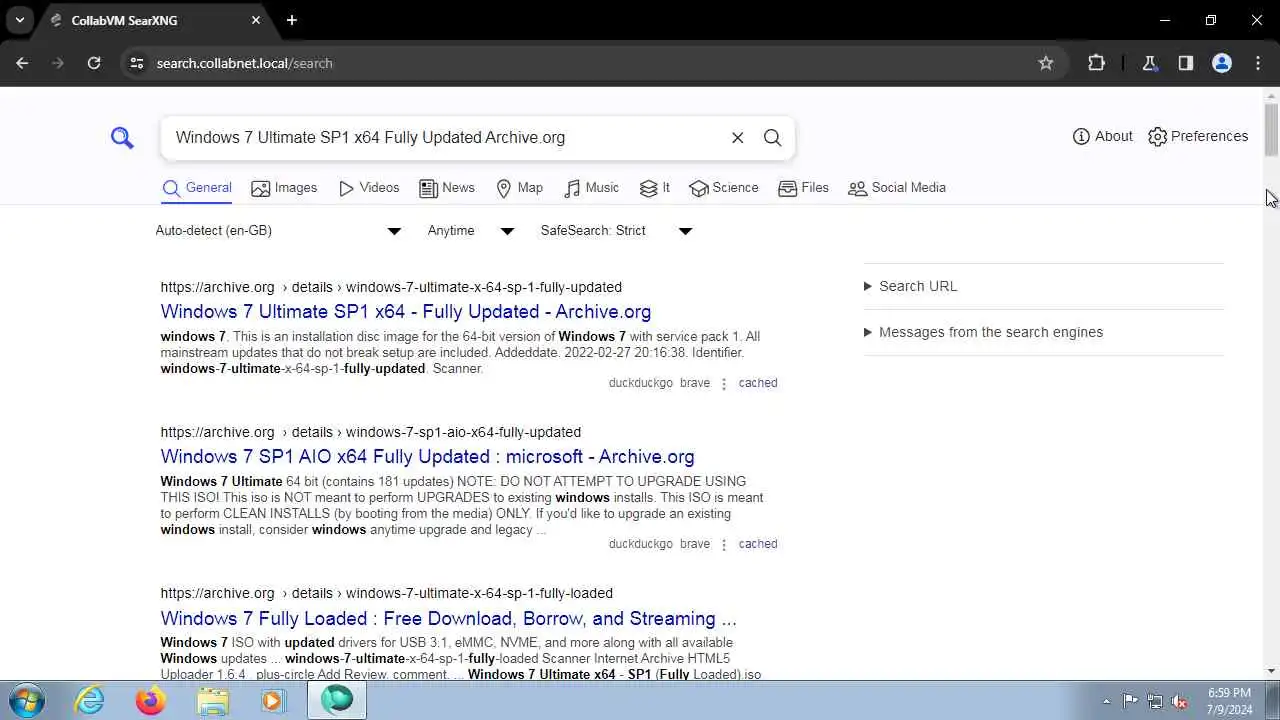The height and width of the screenshot is (720, 1280).
Task: Open the Windows Start menu
Action: [x=27, y=700]
